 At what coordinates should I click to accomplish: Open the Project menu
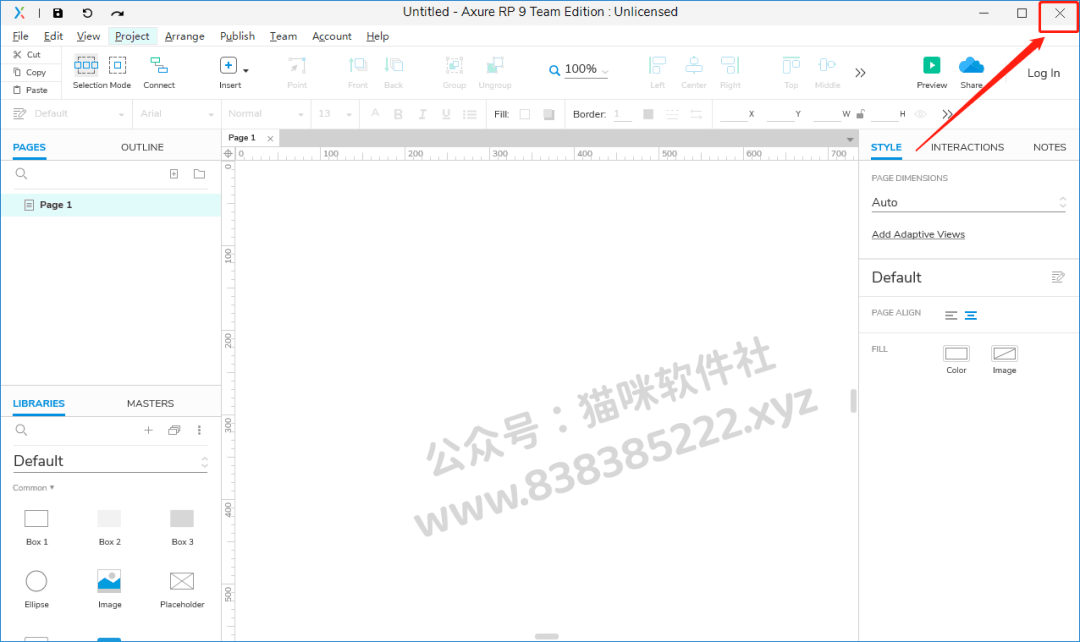pos(132,36)
